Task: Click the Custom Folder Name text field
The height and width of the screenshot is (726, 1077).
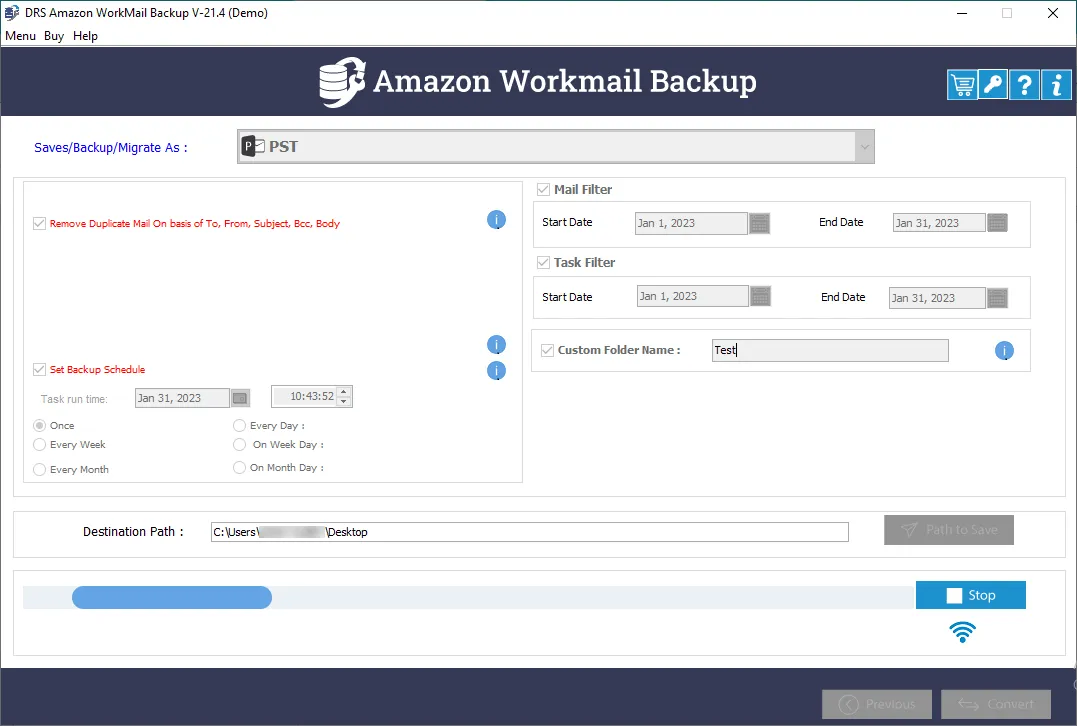Action: (x=830, y=350)
